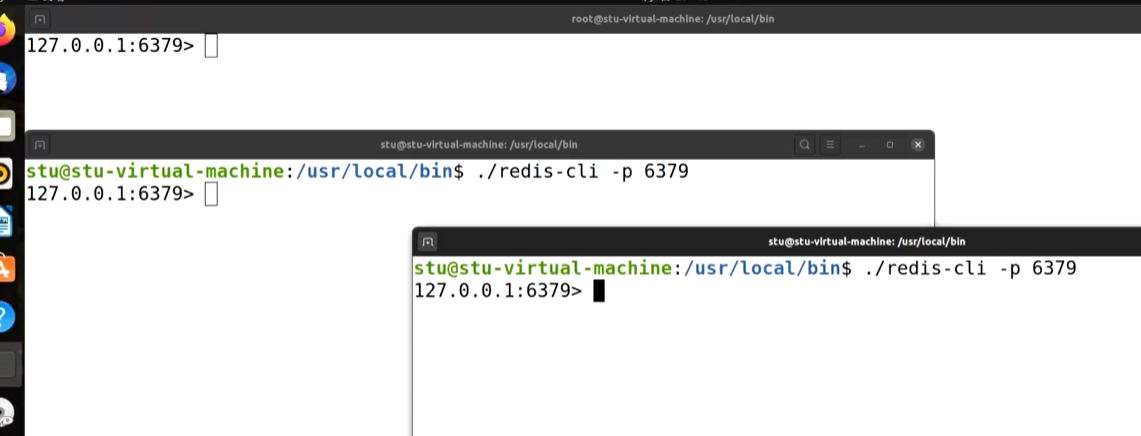Click the /usr/local/bin path in the middle terminal prompt

tap(373, 173)
